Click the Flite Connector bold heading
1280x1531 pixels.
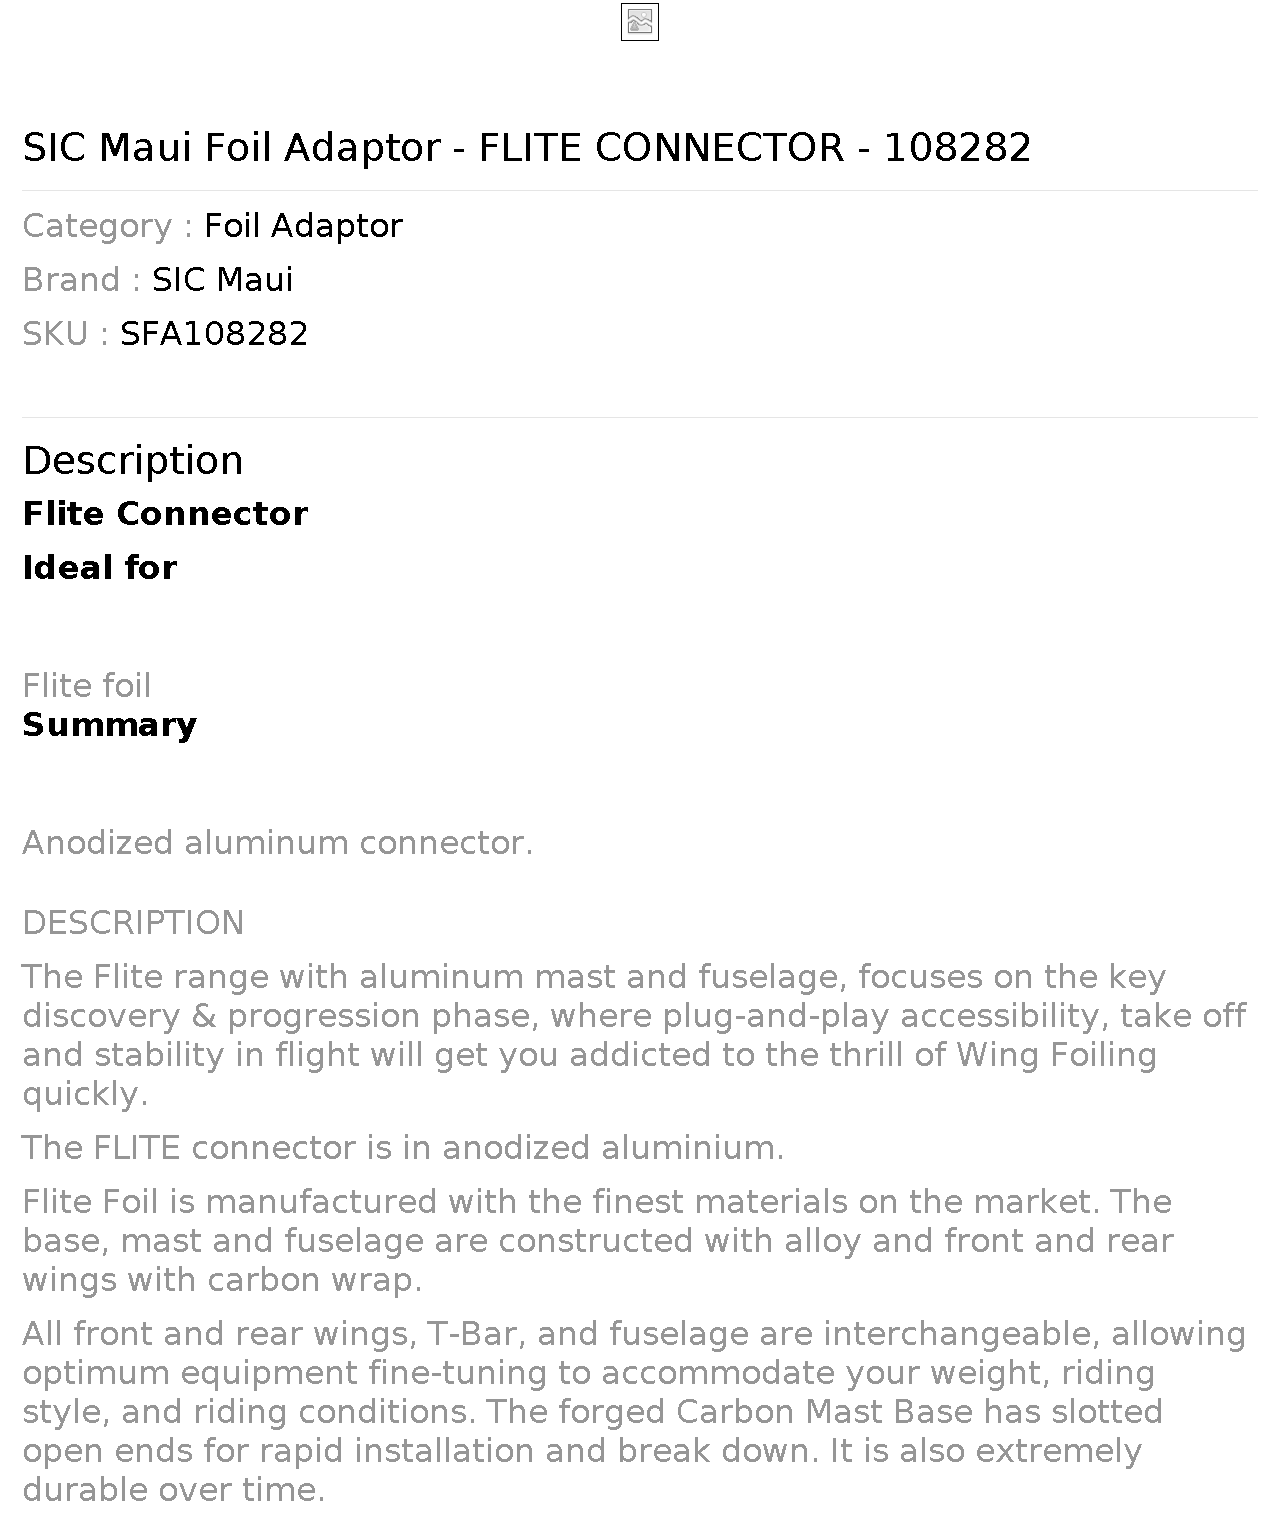coord(165,514)
